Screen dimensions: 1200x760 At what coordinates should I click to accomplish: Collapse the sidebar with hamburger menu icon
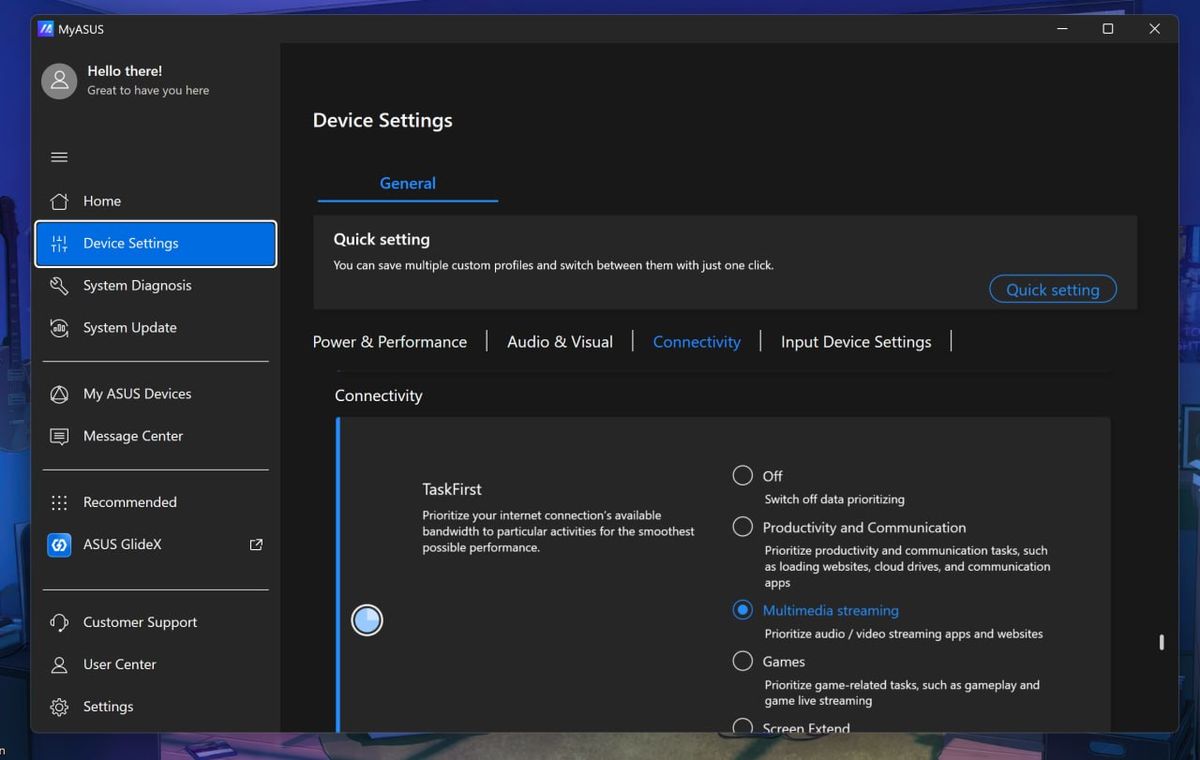(59, 157)
